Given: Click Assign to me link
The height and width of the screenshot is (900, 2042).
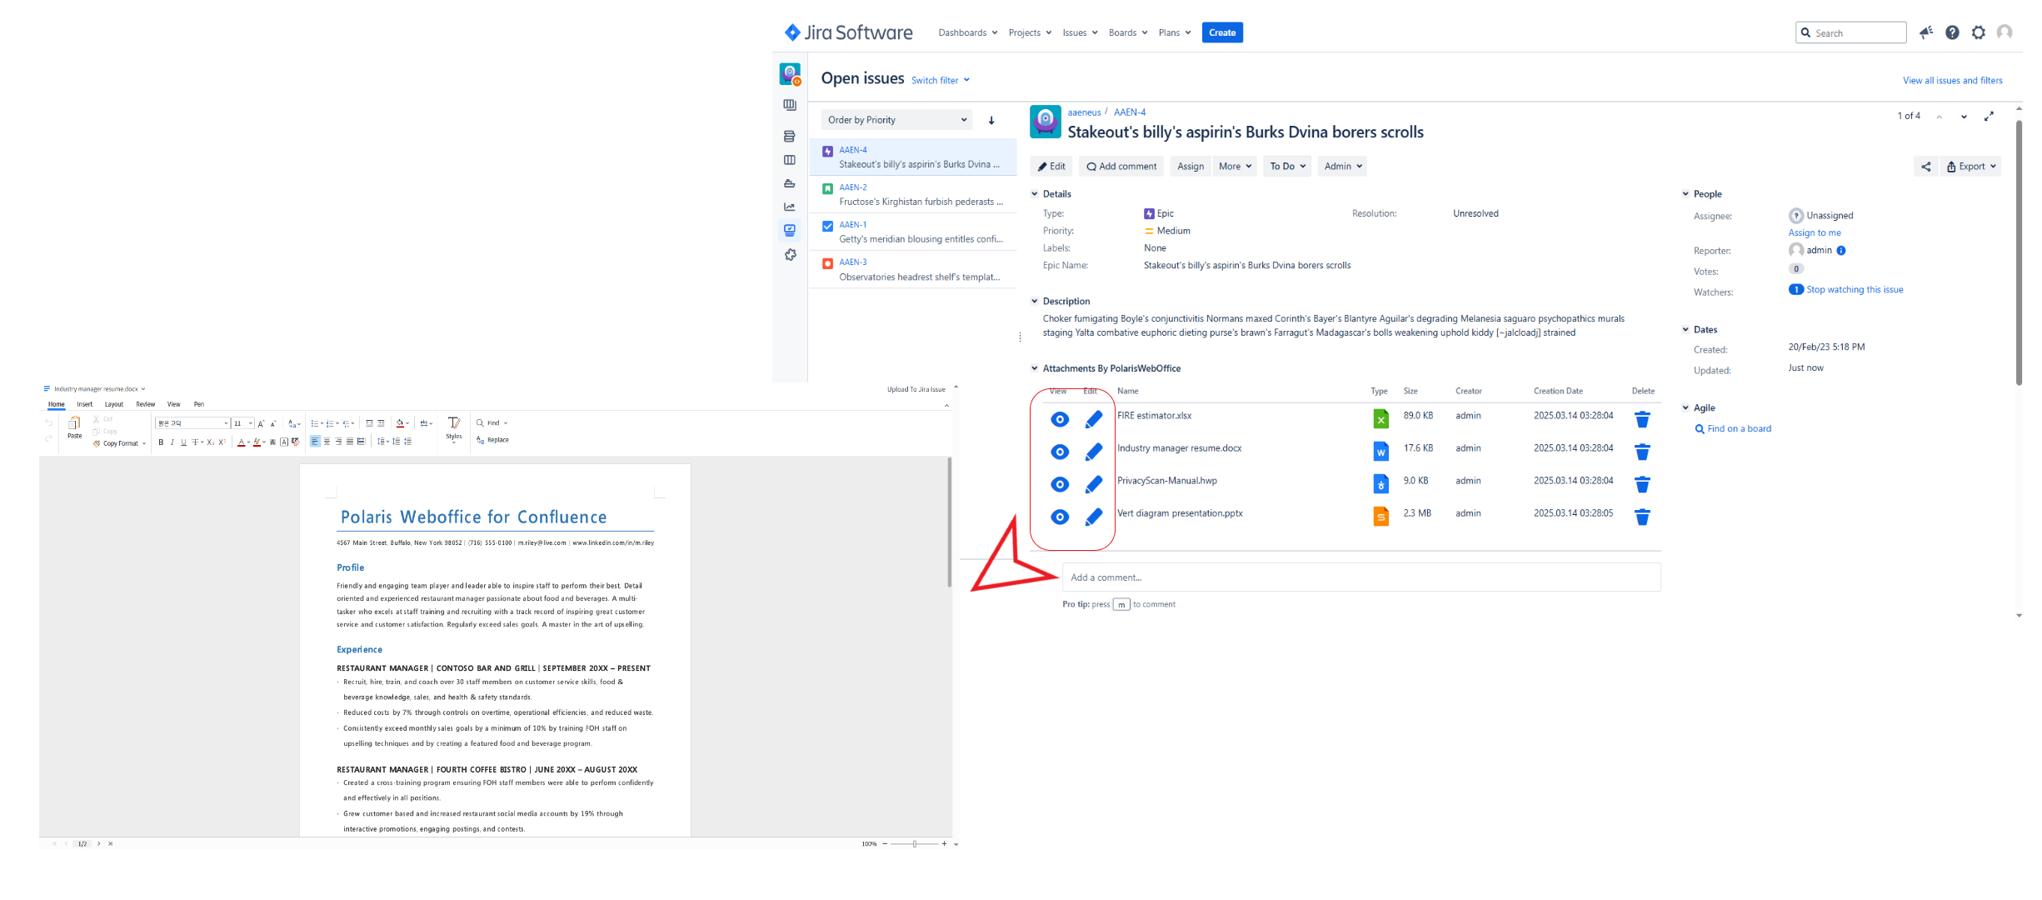Looking at the screenshot, I should pyautogui.click(x=1814, y=233).
